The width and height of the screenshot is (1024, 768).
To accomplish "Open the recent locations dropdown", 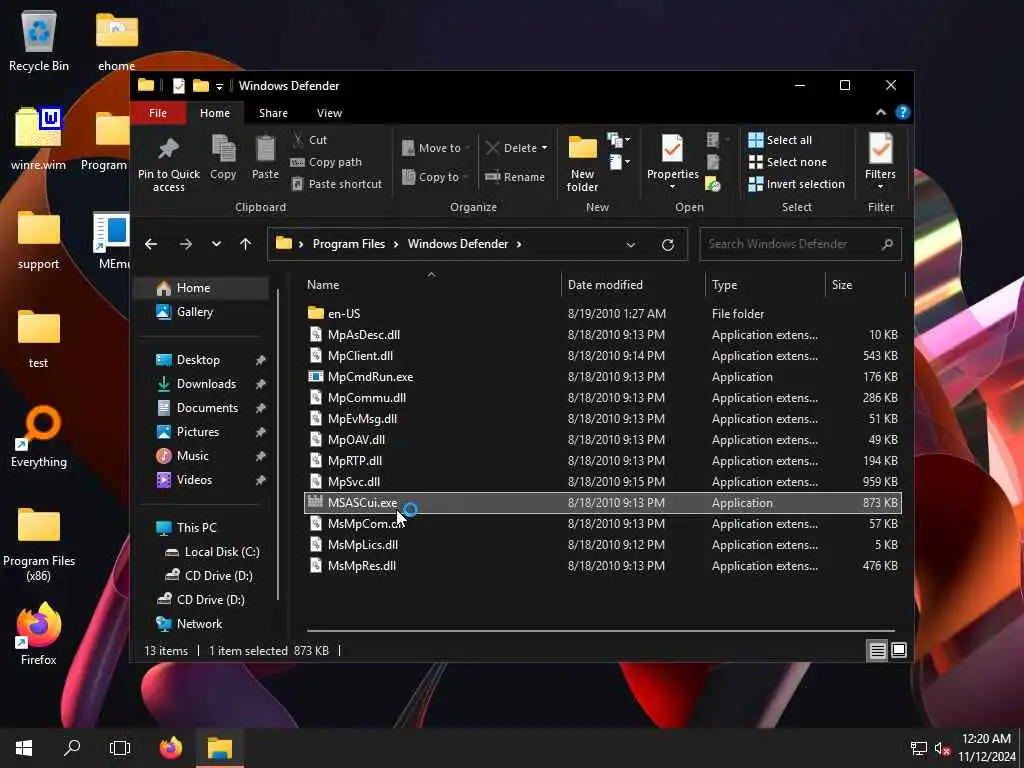I will coord(216,244).
